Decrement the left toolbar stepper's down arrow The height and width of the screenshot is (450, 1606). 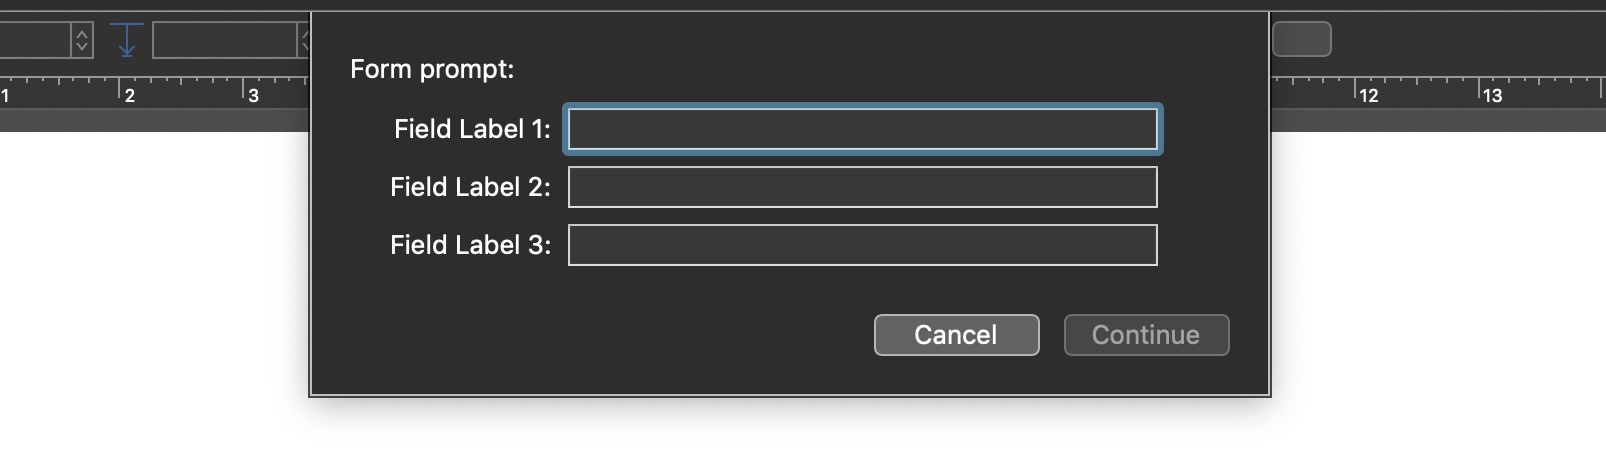(x=82, y=47)
